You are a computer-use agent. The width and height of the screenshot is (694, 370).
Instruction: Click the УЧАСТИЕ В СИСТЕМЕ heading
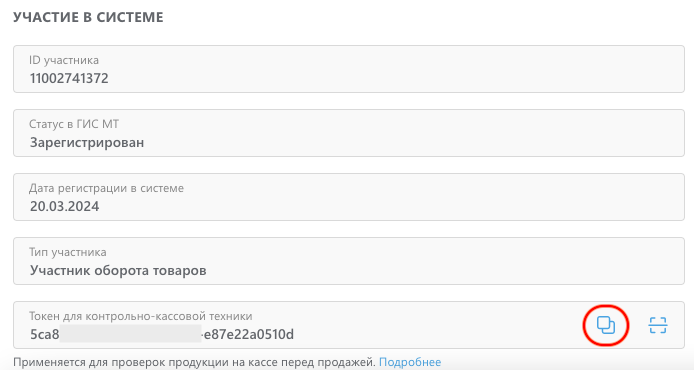tap(88, 17)
